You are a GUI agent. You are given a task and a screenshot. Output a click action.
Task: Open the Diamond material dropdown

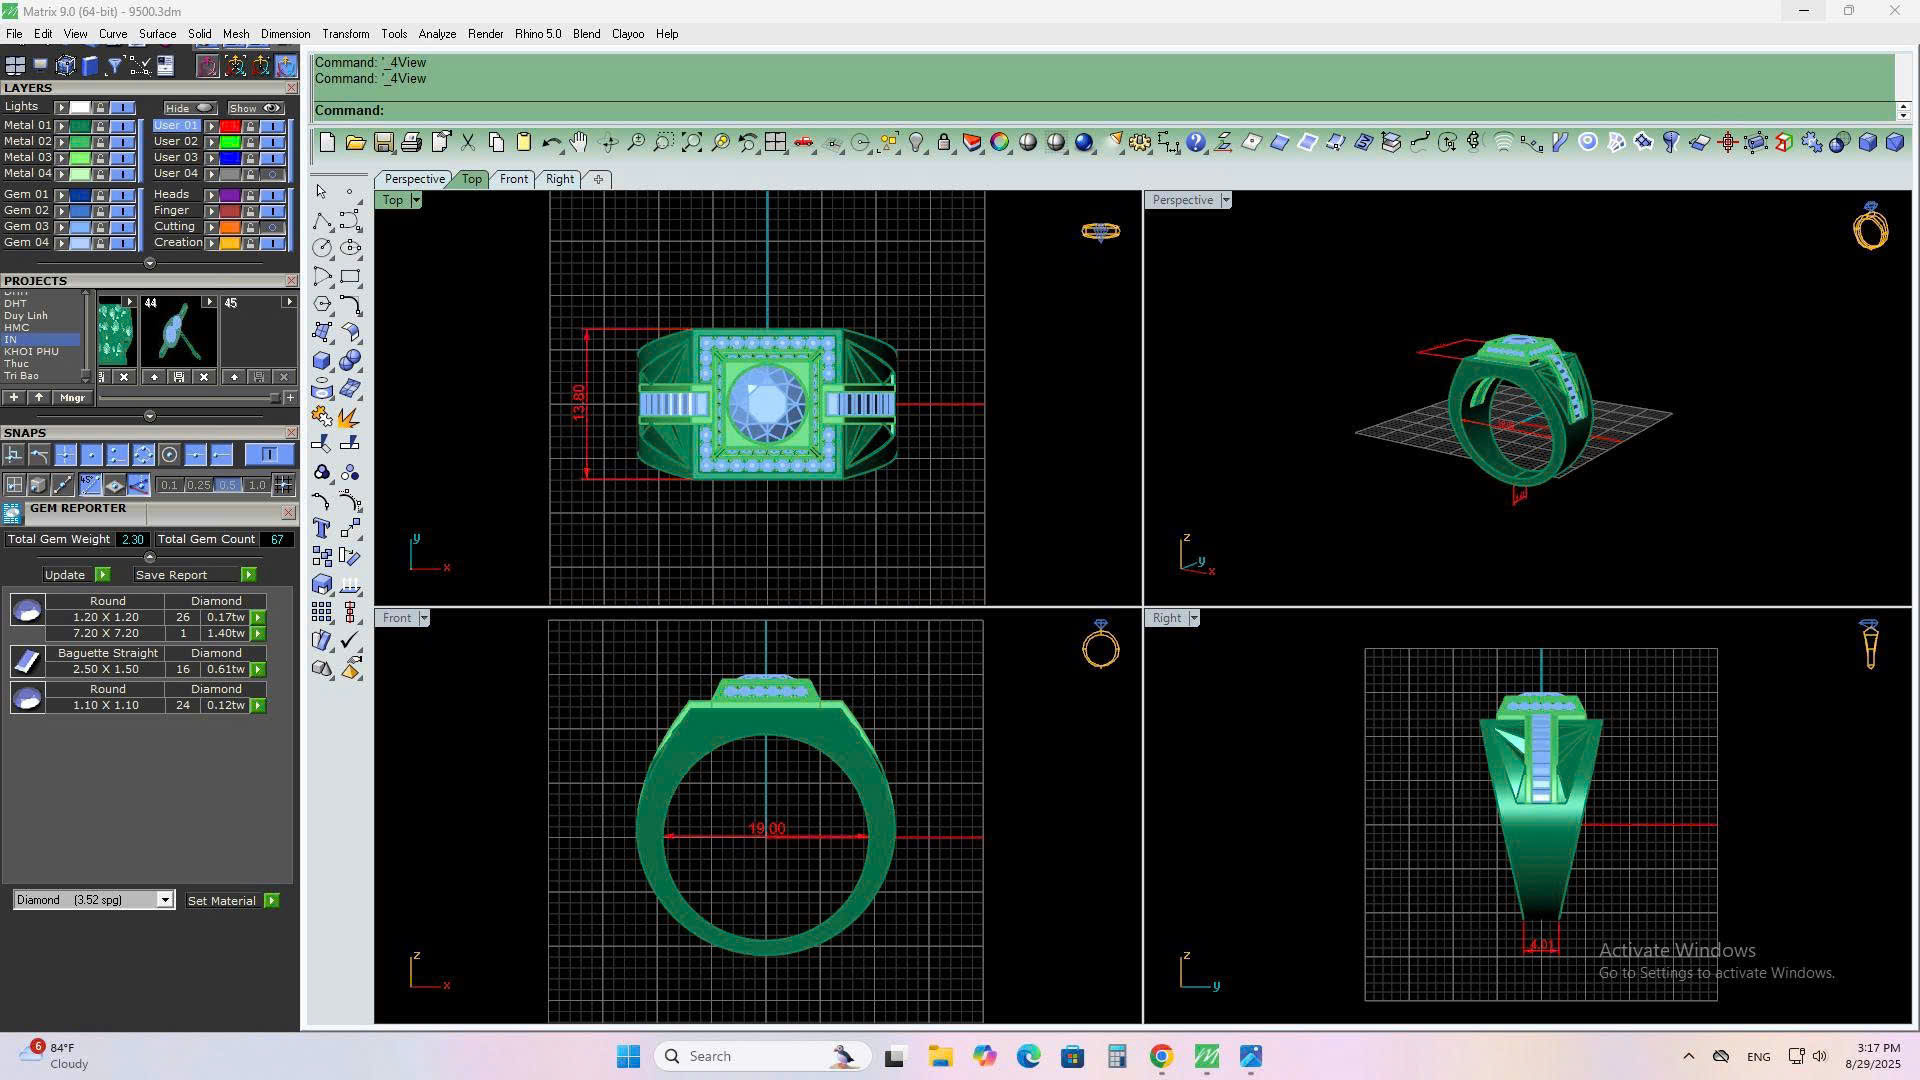tap(165, 900)
